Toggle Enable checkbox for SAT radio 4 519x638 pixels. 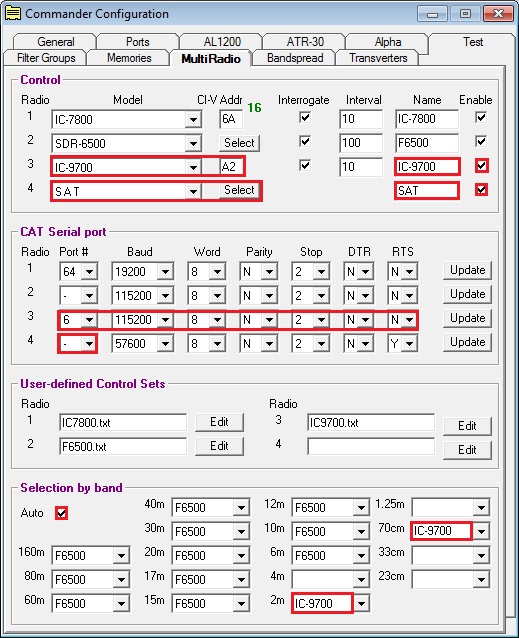pyautogui.click(x=482, y=190)
